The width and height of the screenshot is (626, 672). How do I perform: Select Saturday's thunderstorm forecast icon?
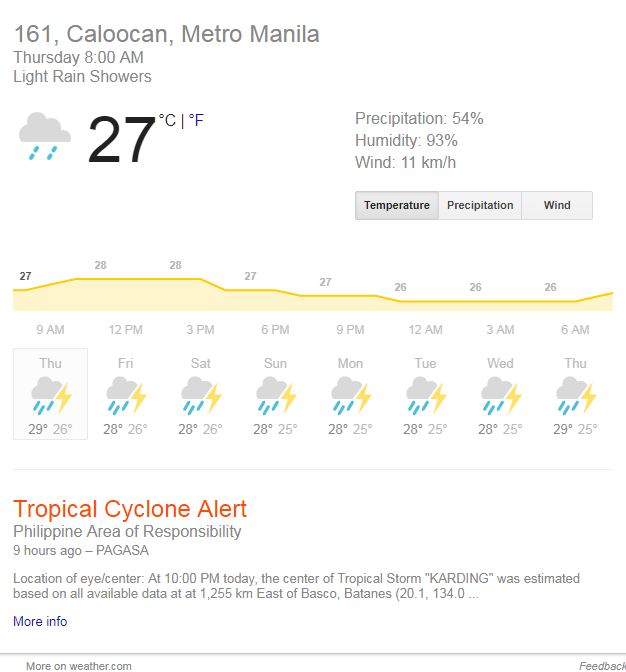[x=201, y=396]
